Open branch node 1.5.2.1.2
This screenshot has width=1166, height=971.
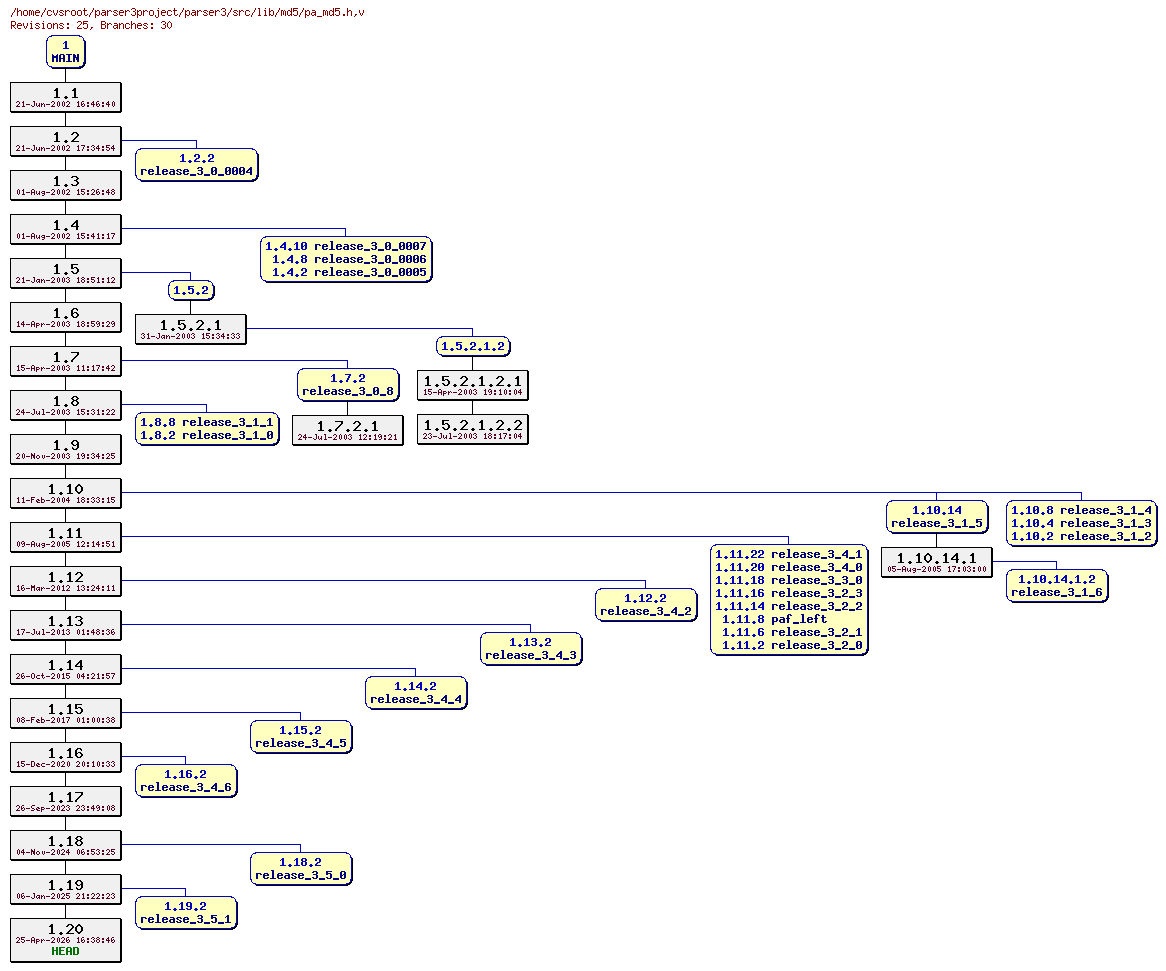pyautogui.click(x=472, y=346)
